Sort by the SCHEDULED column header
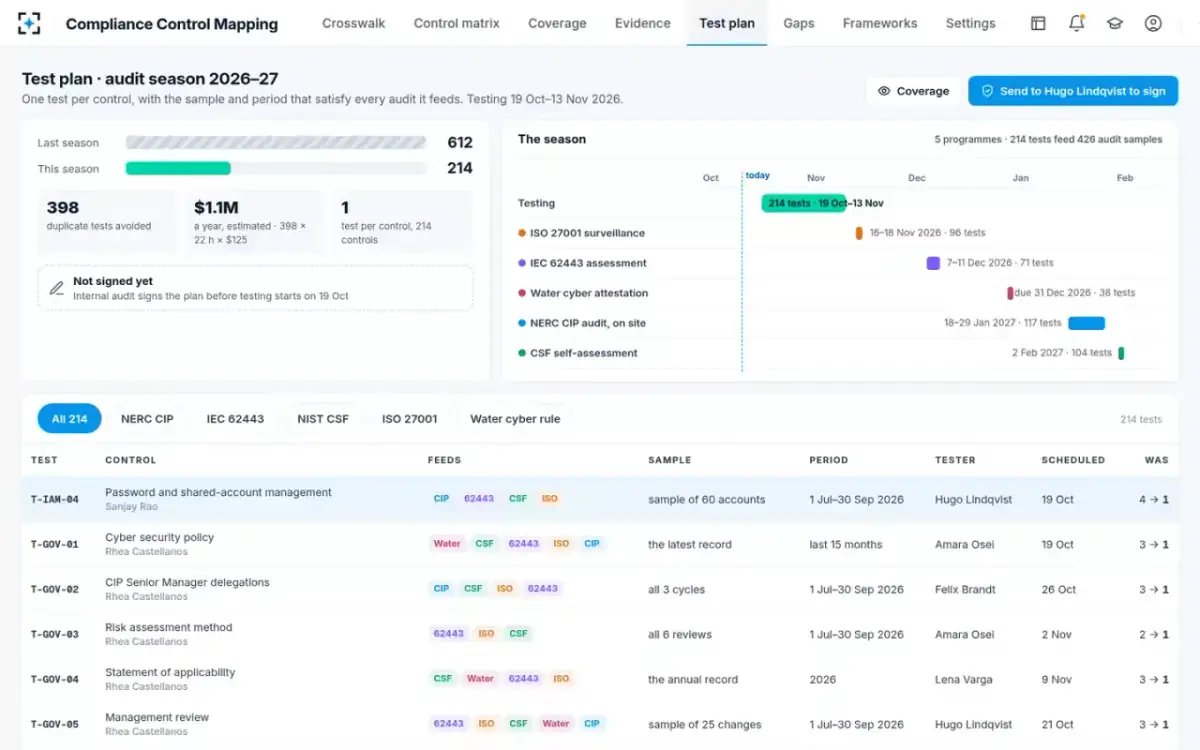Screen dimensions: 1200x750 point(1073,460)
